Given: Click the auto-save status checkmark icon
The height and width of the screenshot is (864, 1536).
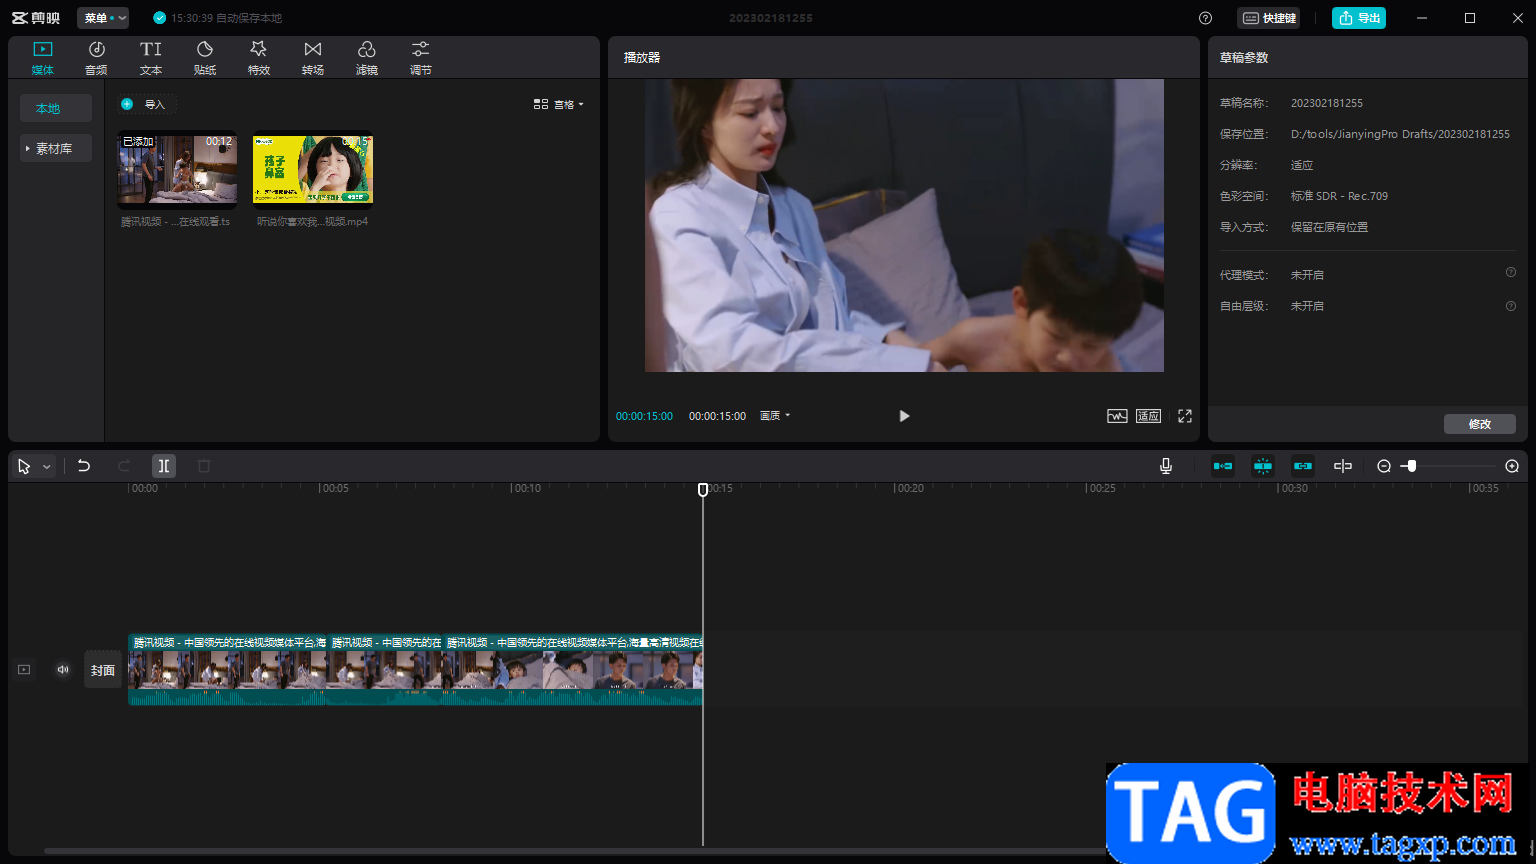Looking at the screenshot, I should pyautogui.click(x=159, y=18).
